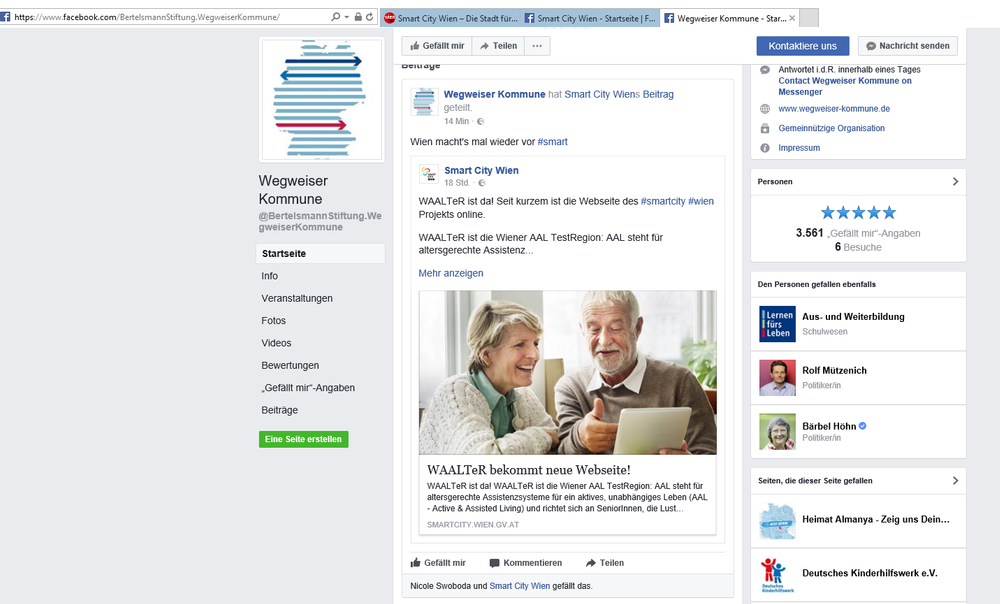Click the Kontaktiere uns button

(x=802, y=46)
